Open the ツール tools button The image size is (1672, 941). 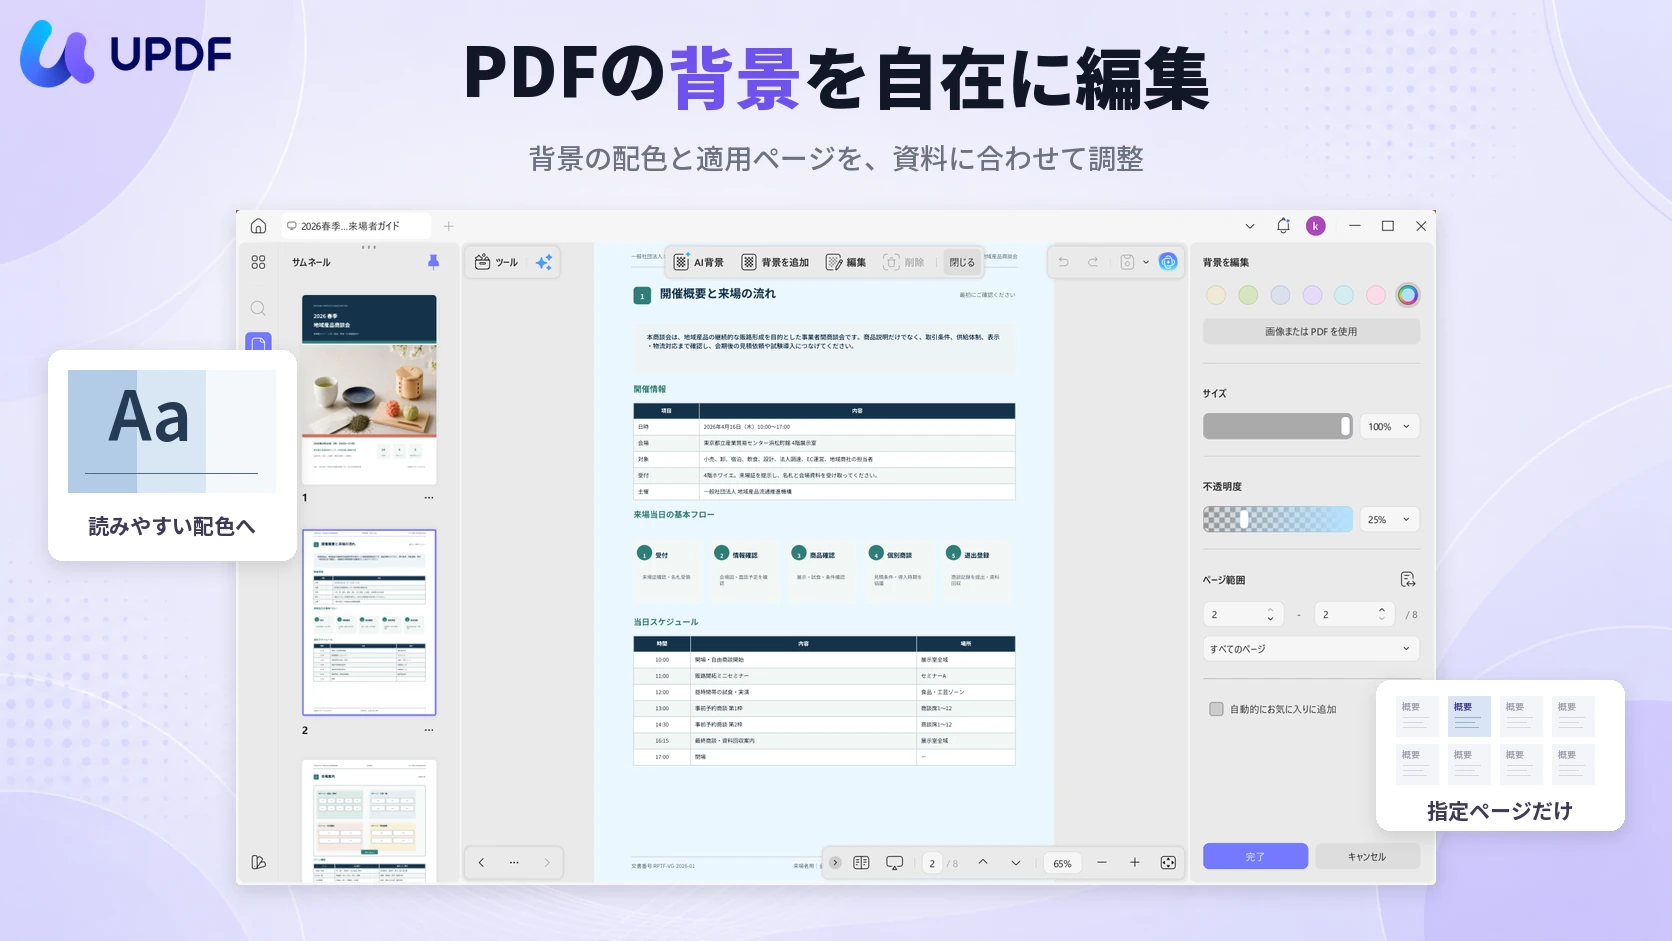click(496, 262)
